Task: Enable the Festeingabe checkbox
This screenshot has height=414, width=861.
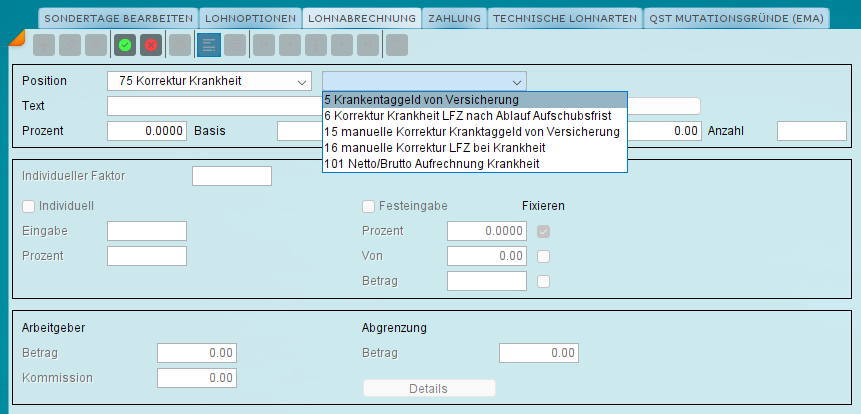Action: 368,206
